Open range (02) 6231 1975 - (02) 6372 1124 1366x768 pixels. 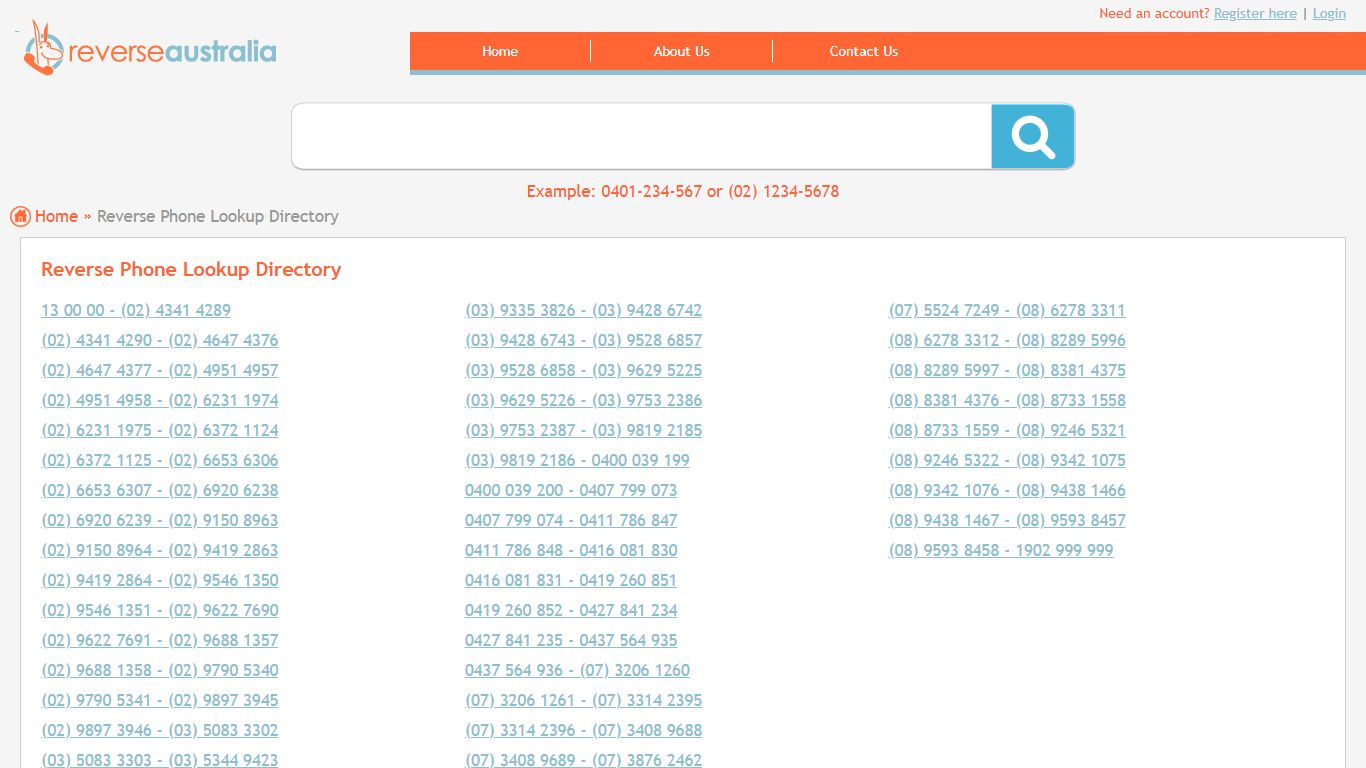[160, 430]
